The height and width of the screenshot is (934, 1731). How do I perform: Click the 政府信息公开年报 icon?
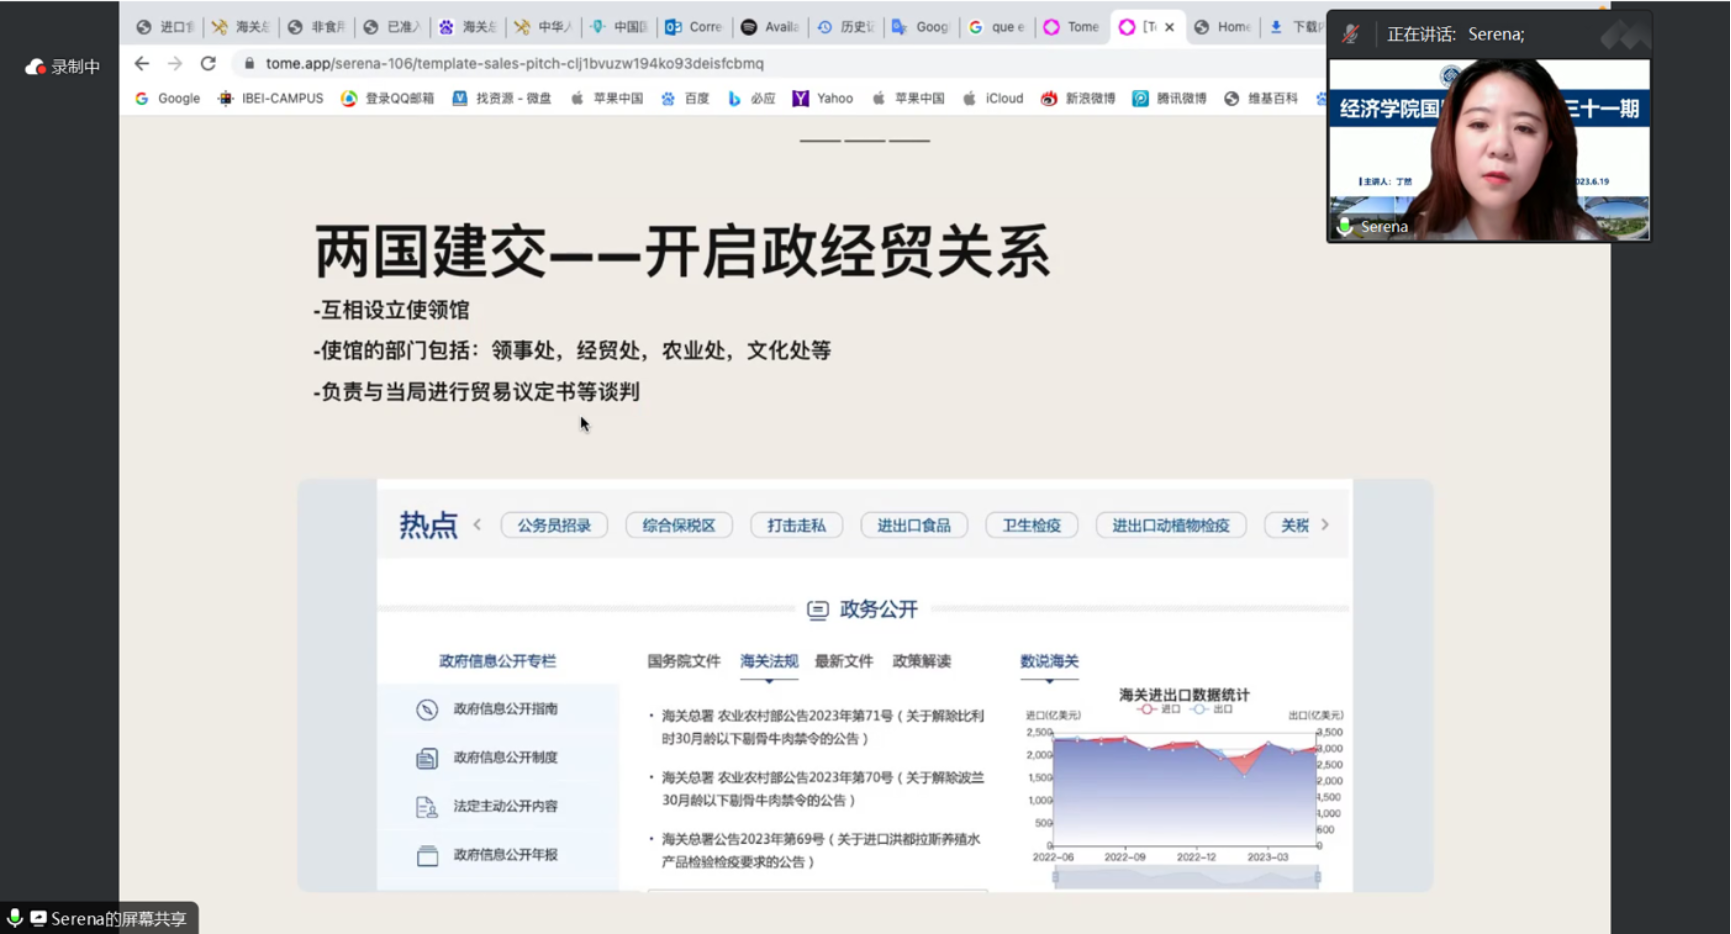coord(427,856)
